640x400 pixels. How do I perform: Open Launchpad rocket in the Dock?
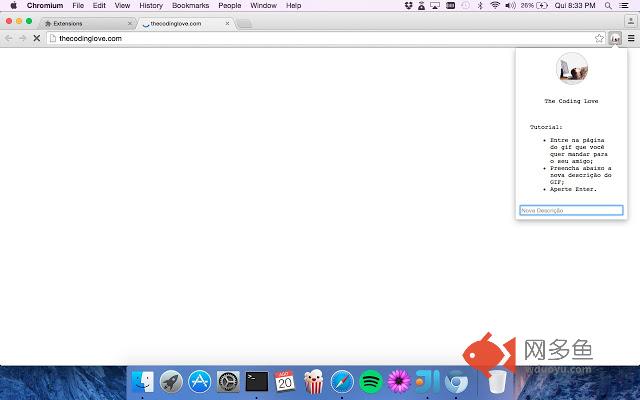(171, 382)
